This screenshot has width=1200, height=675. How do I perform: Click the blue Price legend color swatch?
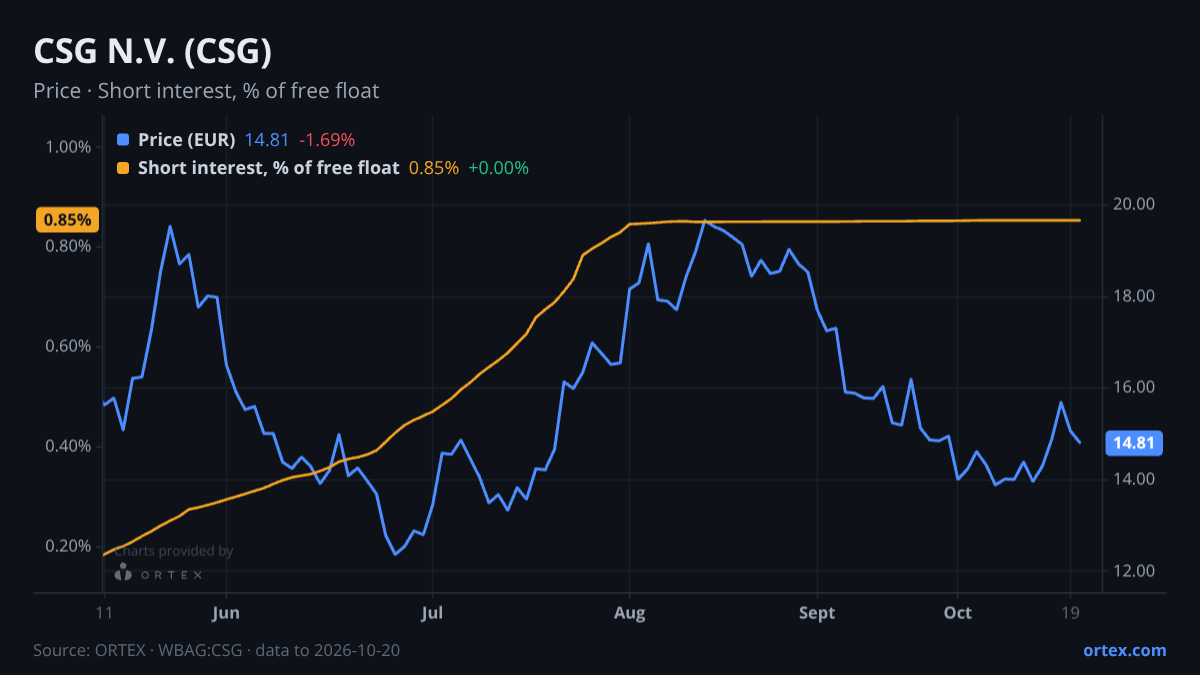pos(123,140)
